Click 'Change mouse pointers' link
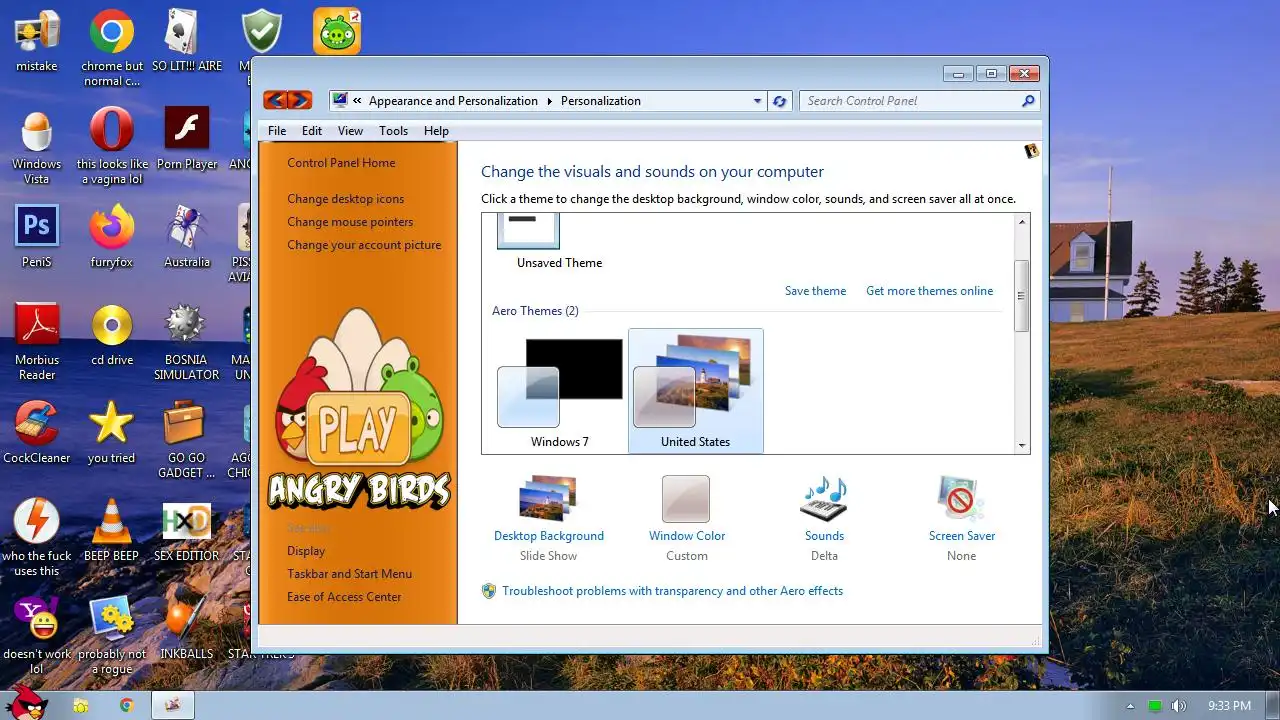Image resolution: width=1280 pixels, height=720 pixels. (350, 222)
